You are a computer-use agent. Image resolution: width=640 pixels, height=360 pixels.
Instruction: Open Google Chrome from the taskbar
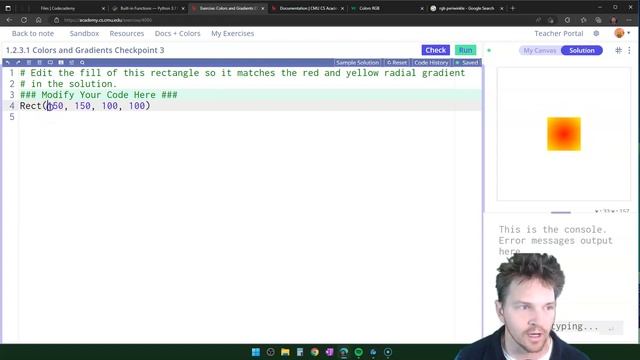pyautogui.click(x=314, y=352)
